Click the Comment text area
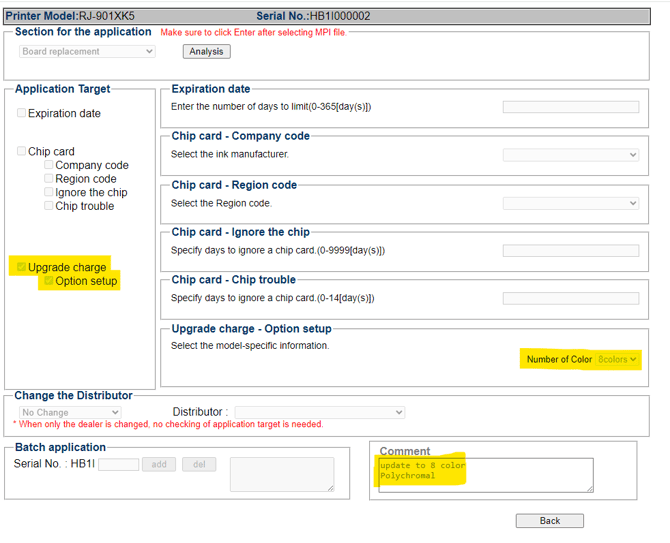The height and width of the screenshot is (543, 670). click(484, 474)
